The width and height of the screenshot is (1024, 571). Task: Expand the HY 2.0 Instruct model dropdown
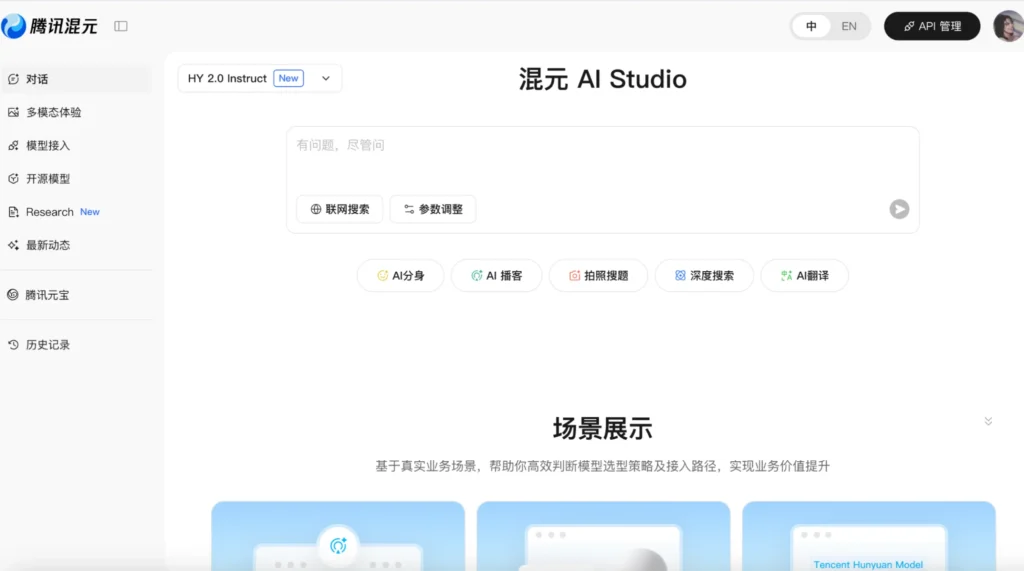(x=260, y=78)
